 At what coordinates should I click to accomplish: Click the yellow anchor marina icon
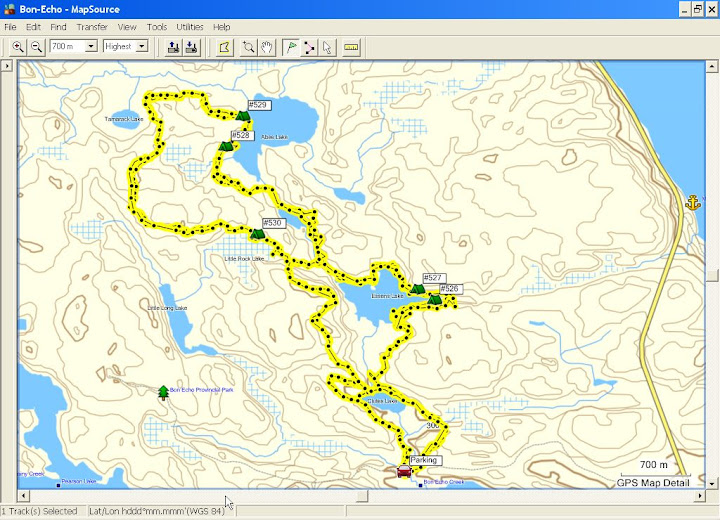692,203
